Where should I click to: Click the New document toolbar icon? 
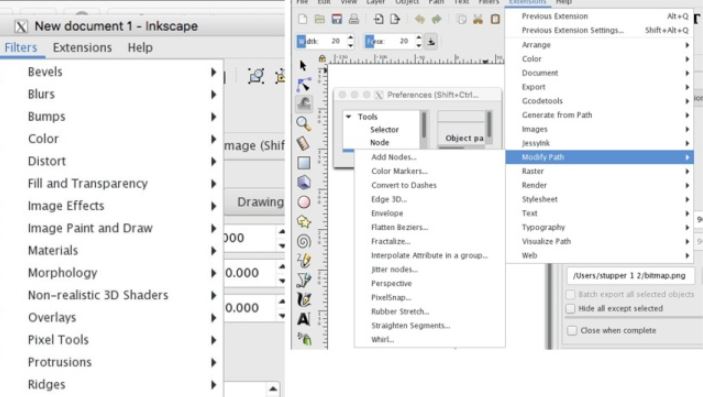303,19
